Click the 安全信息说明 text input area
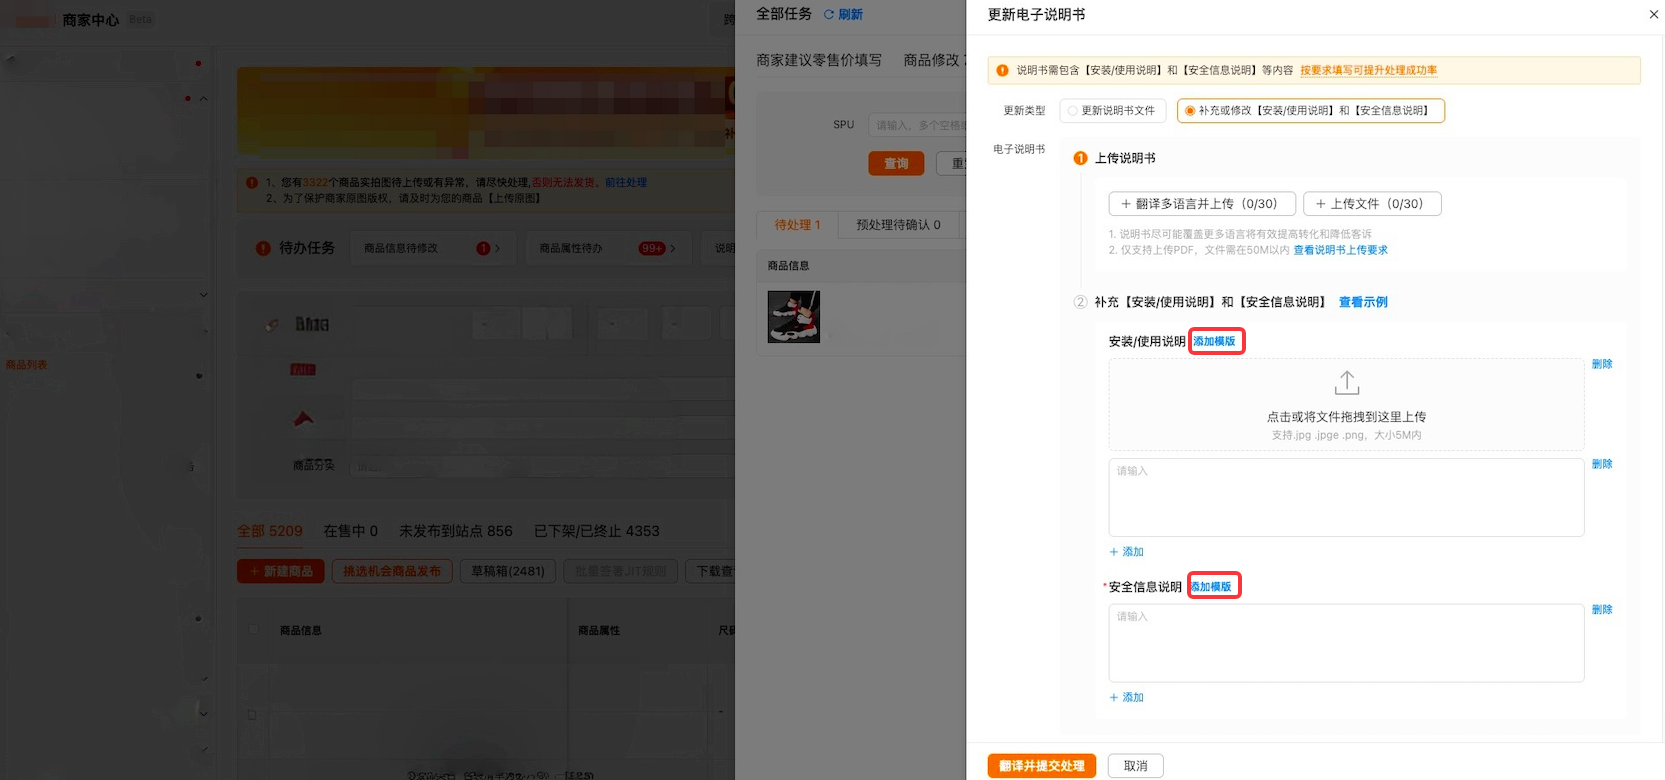 click(1345, 643)
